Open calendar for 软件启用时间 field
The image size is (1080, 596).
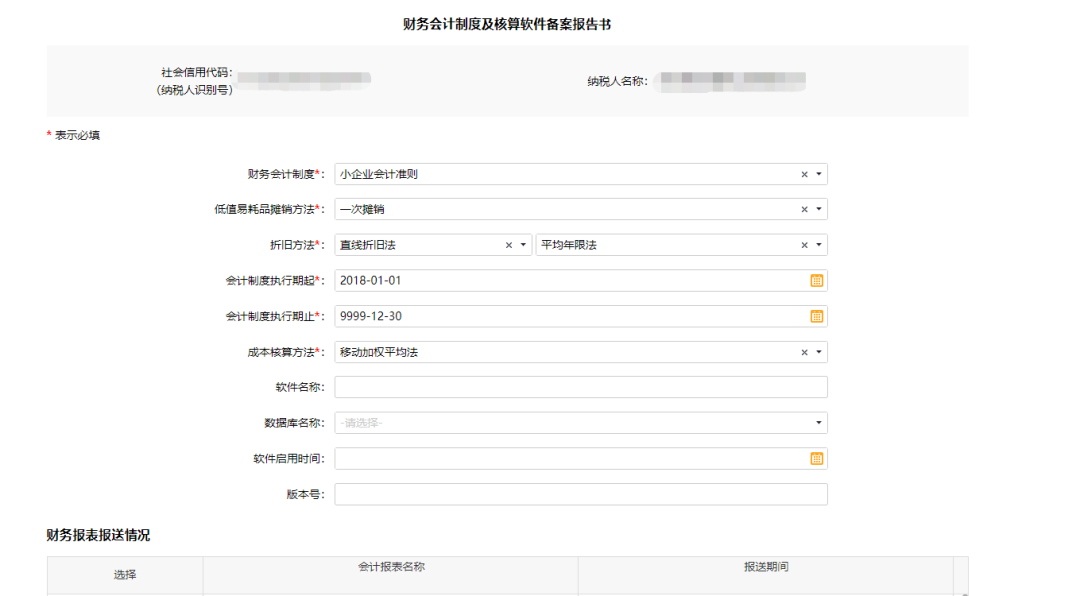816,459
